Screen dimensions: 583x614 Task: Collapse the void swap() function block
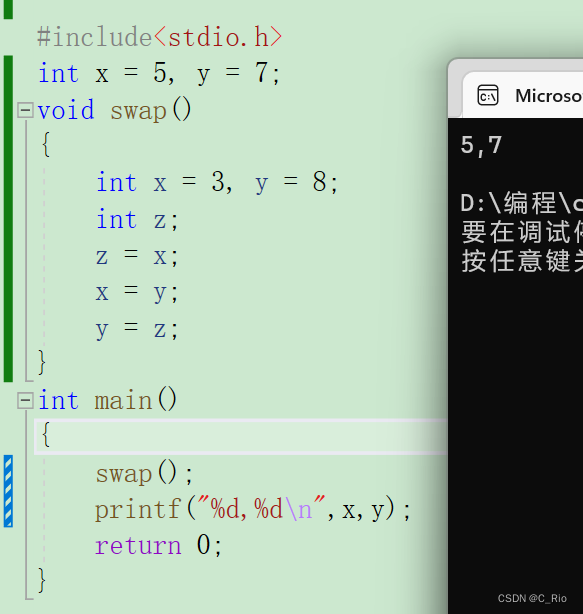pos(25,110)
